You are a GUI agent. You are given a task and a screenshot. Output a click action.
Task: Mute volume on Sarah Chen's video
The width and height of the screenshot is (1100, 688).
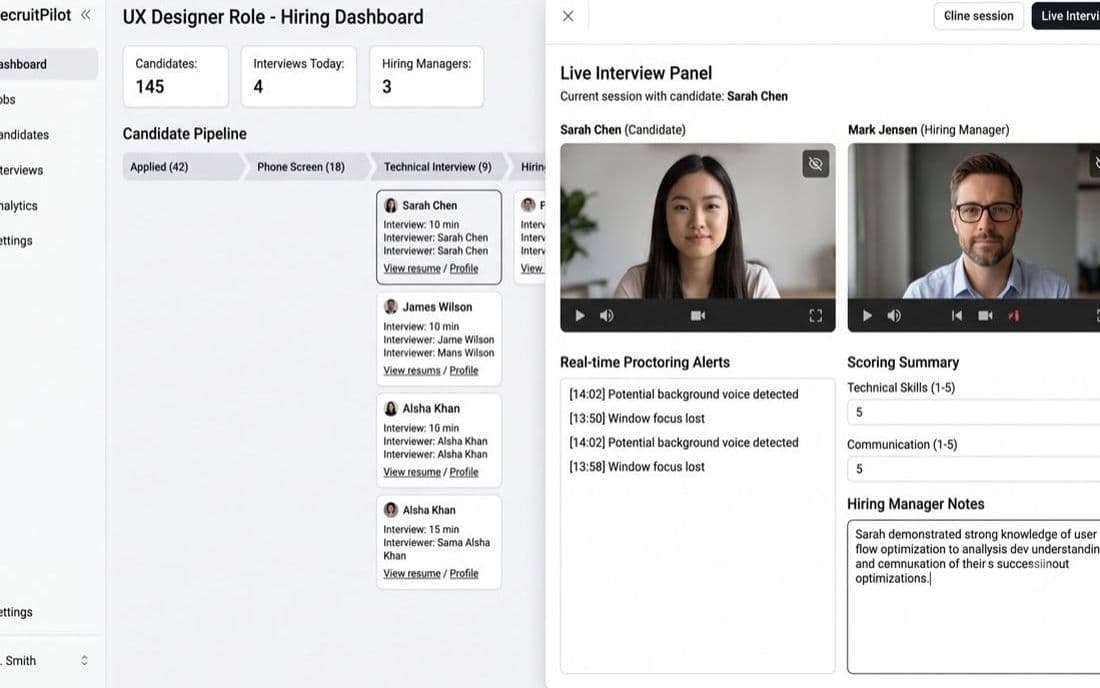tap(607, 316)
